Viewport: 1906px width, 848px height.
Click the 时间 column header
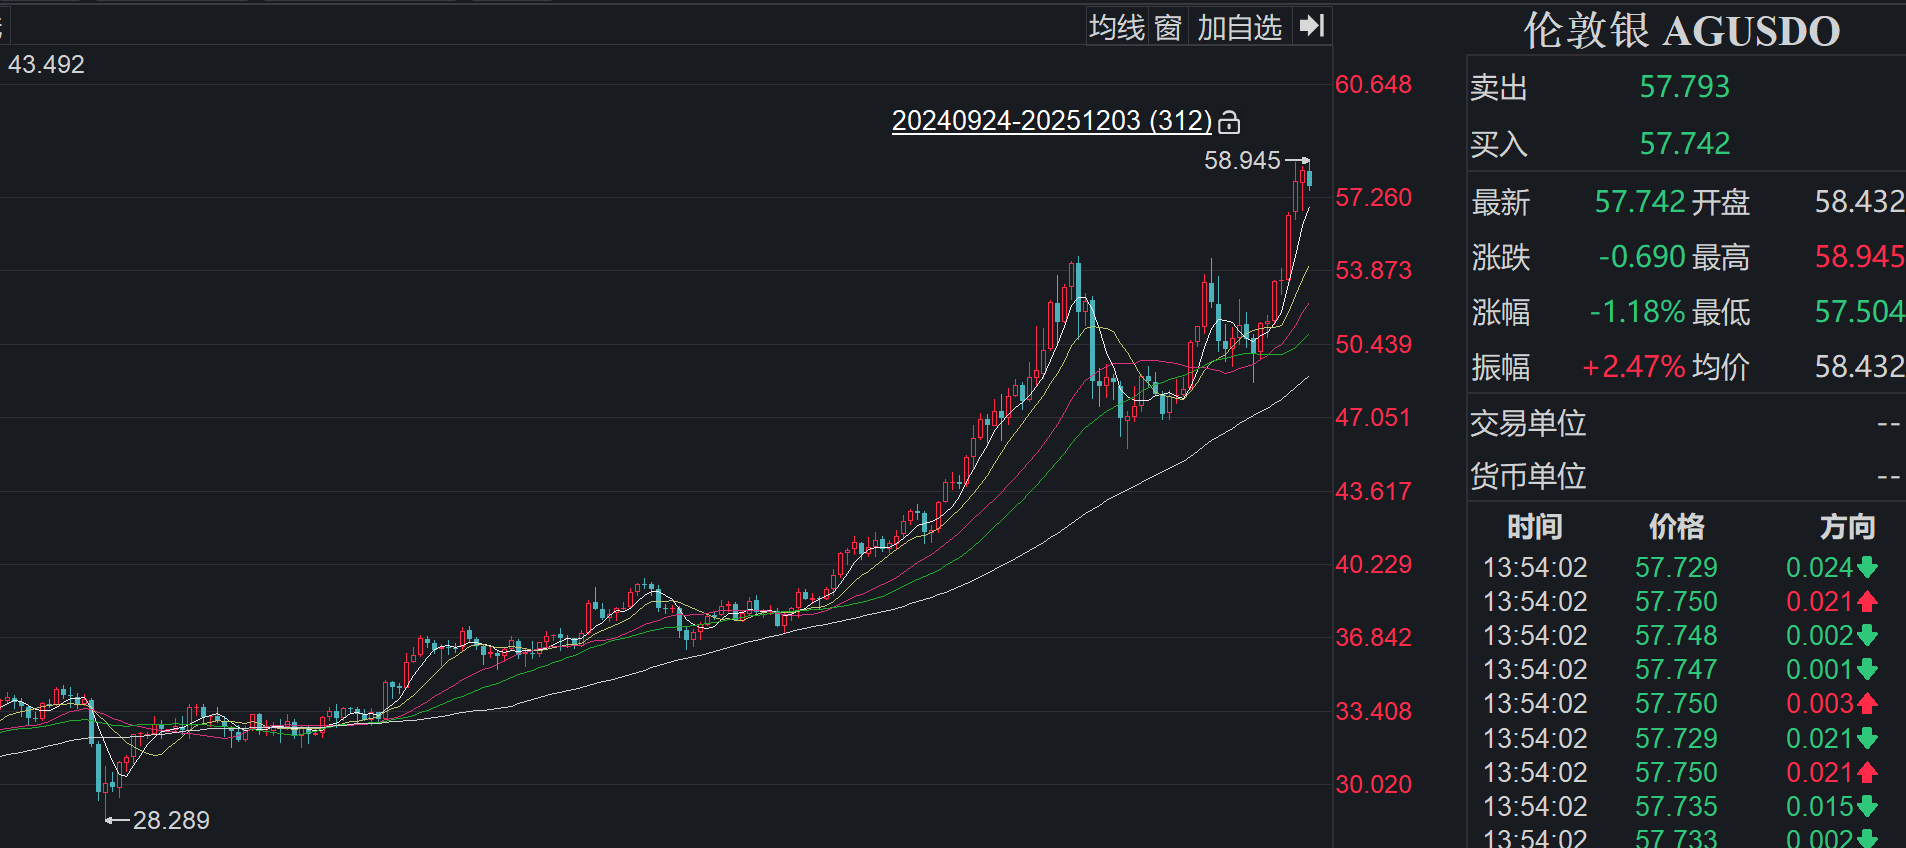[1534, 526]
